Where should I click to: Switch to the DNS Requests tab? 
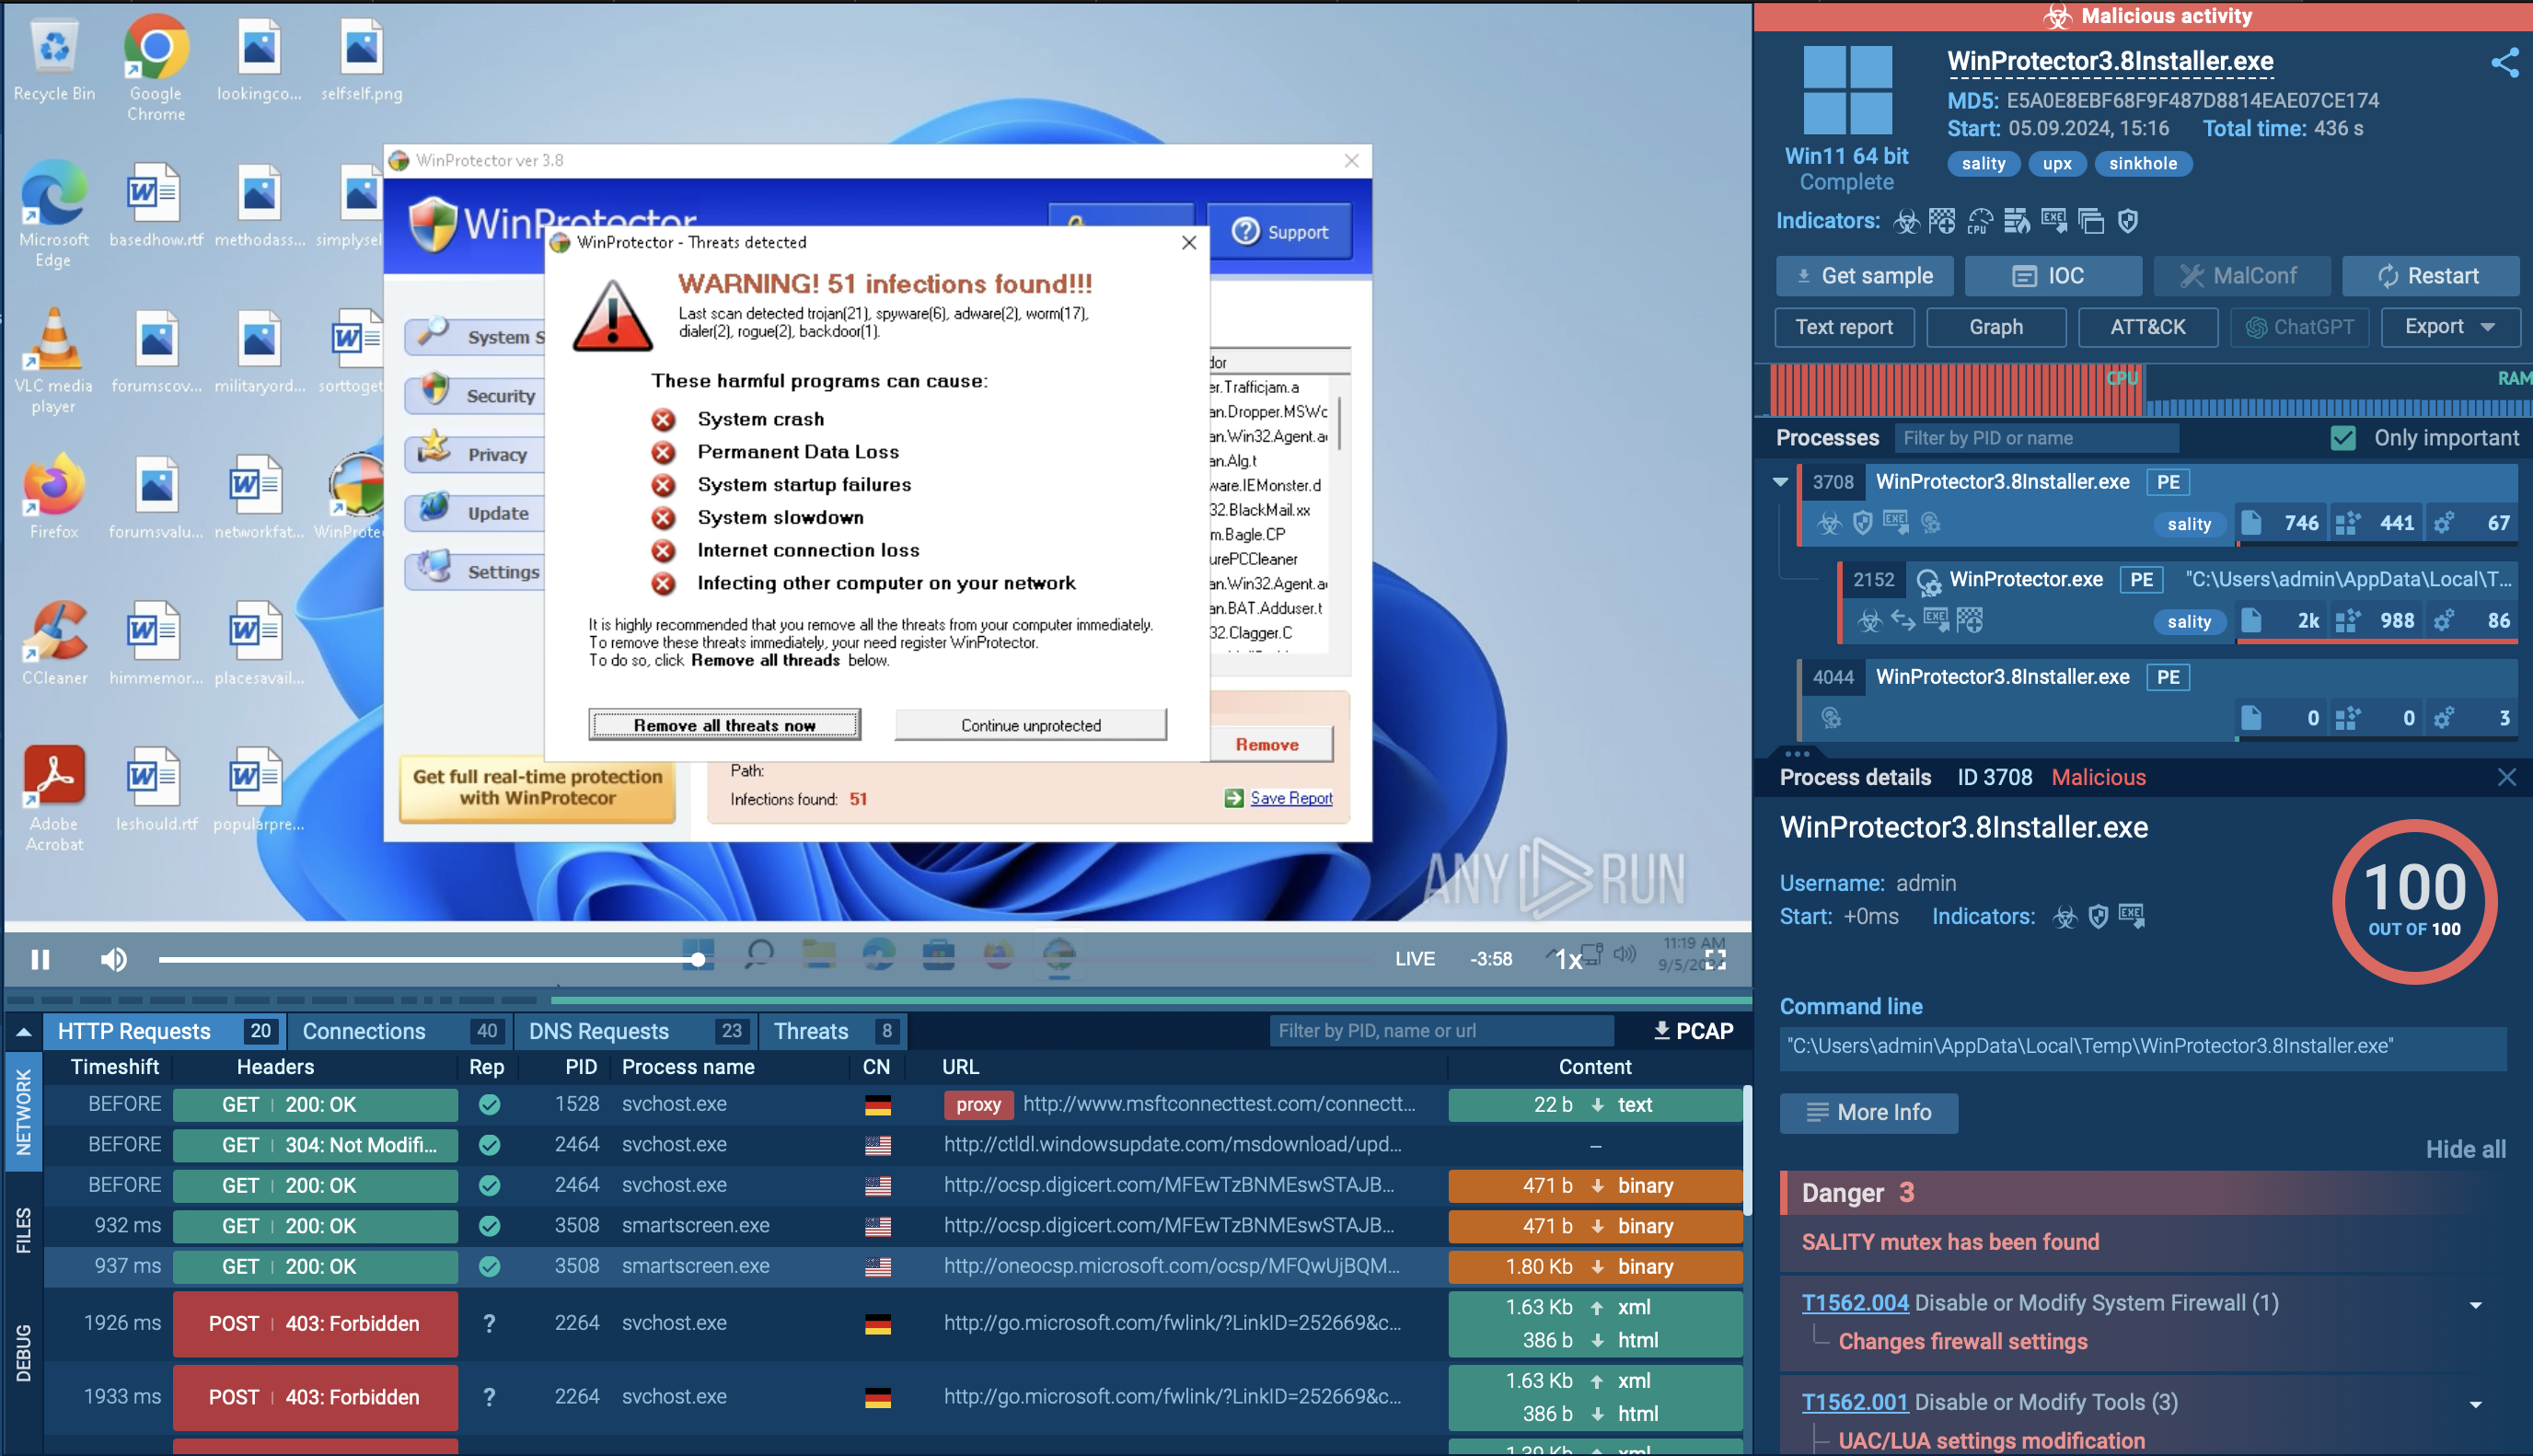(598, 1031)
